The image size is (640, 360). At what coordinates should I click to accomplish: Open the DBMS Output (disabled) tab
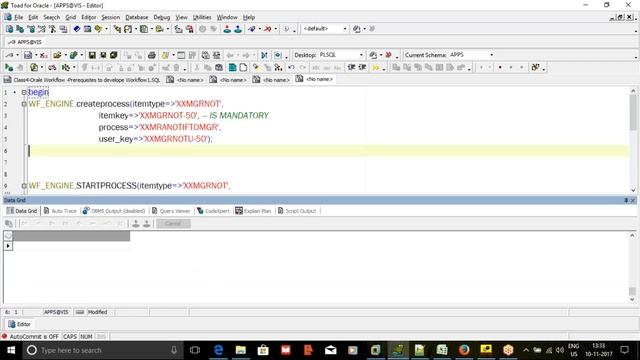(113, 211)
